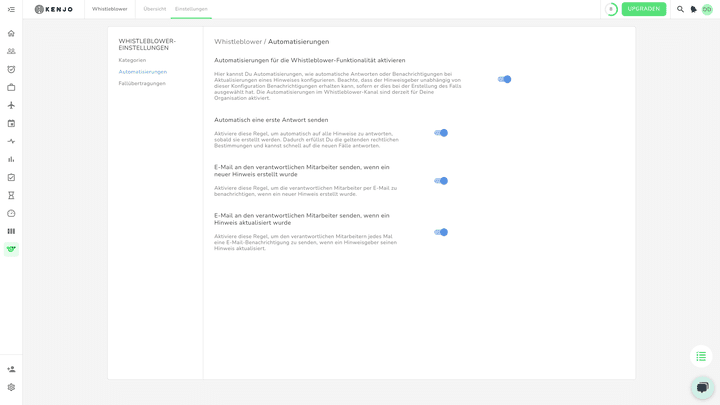Open the bar chart analytics icon

tap(11, 159)
